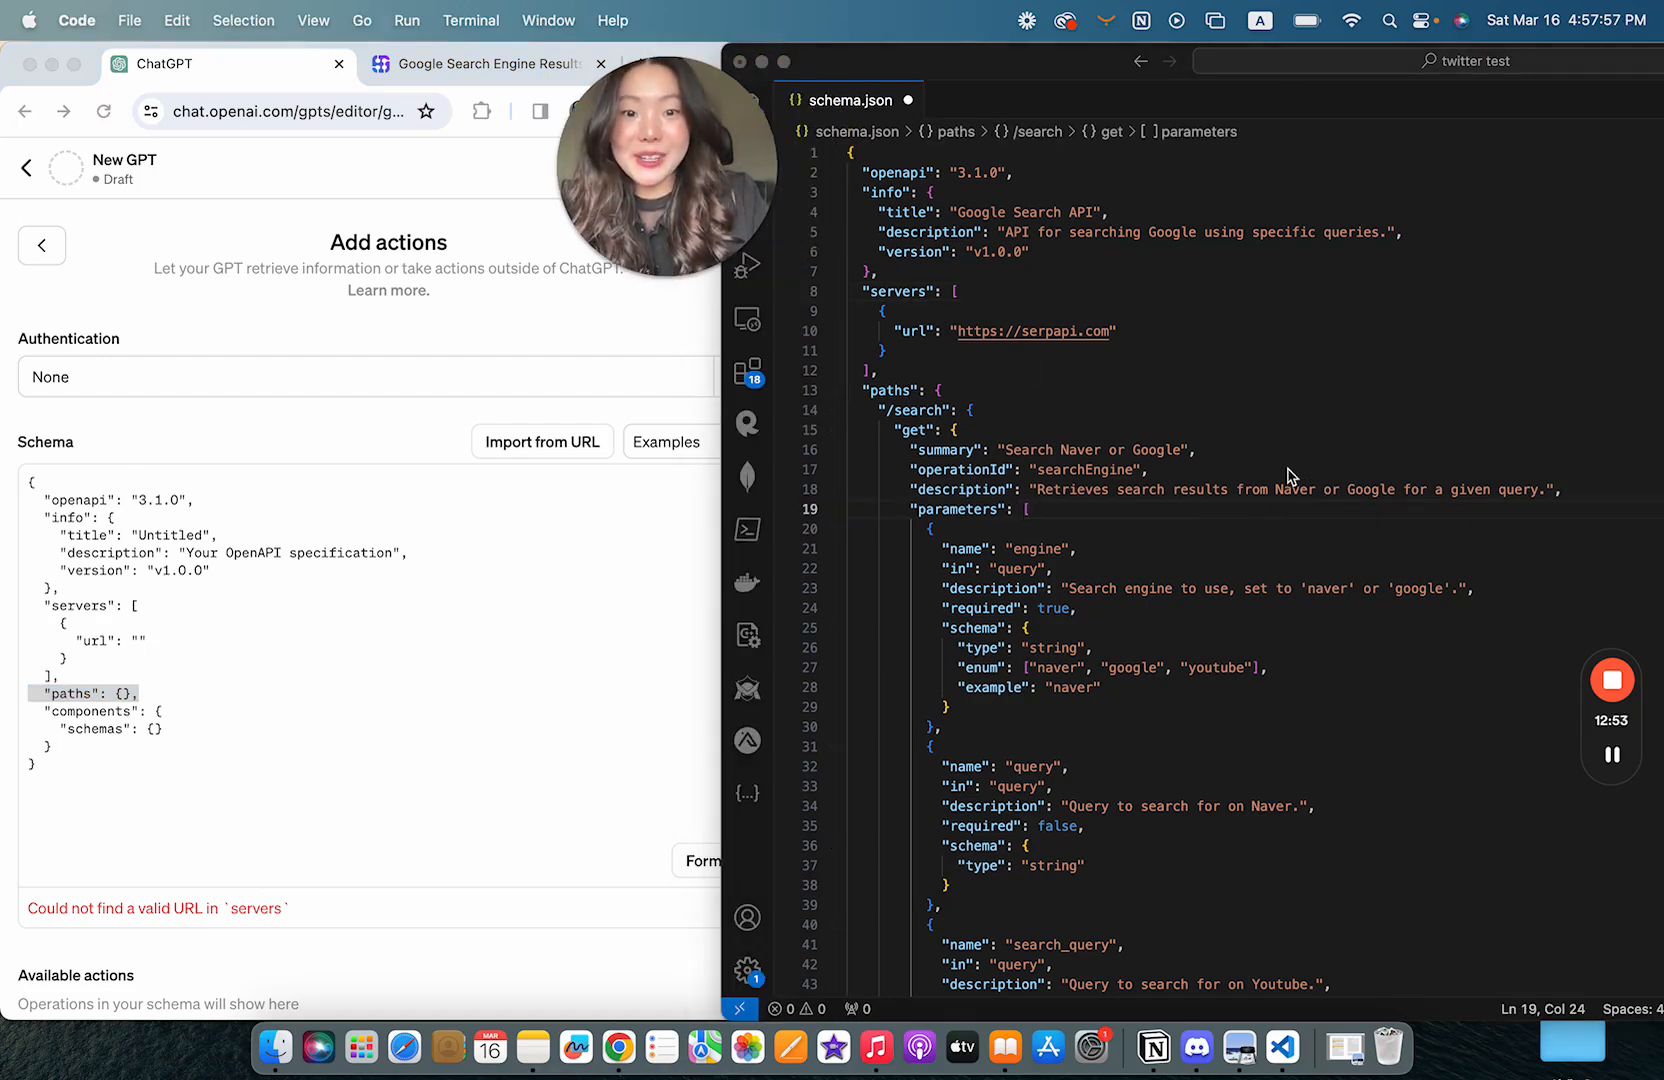Open Spotlight search in menu bar

1389,20
